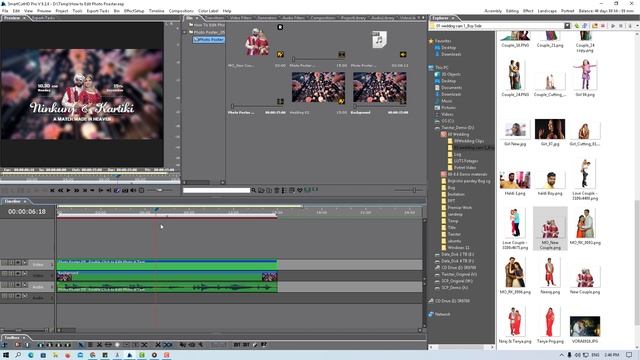640x360 pixels.
Task: Toggle the preview audio speaker icon
Action: 133,190
